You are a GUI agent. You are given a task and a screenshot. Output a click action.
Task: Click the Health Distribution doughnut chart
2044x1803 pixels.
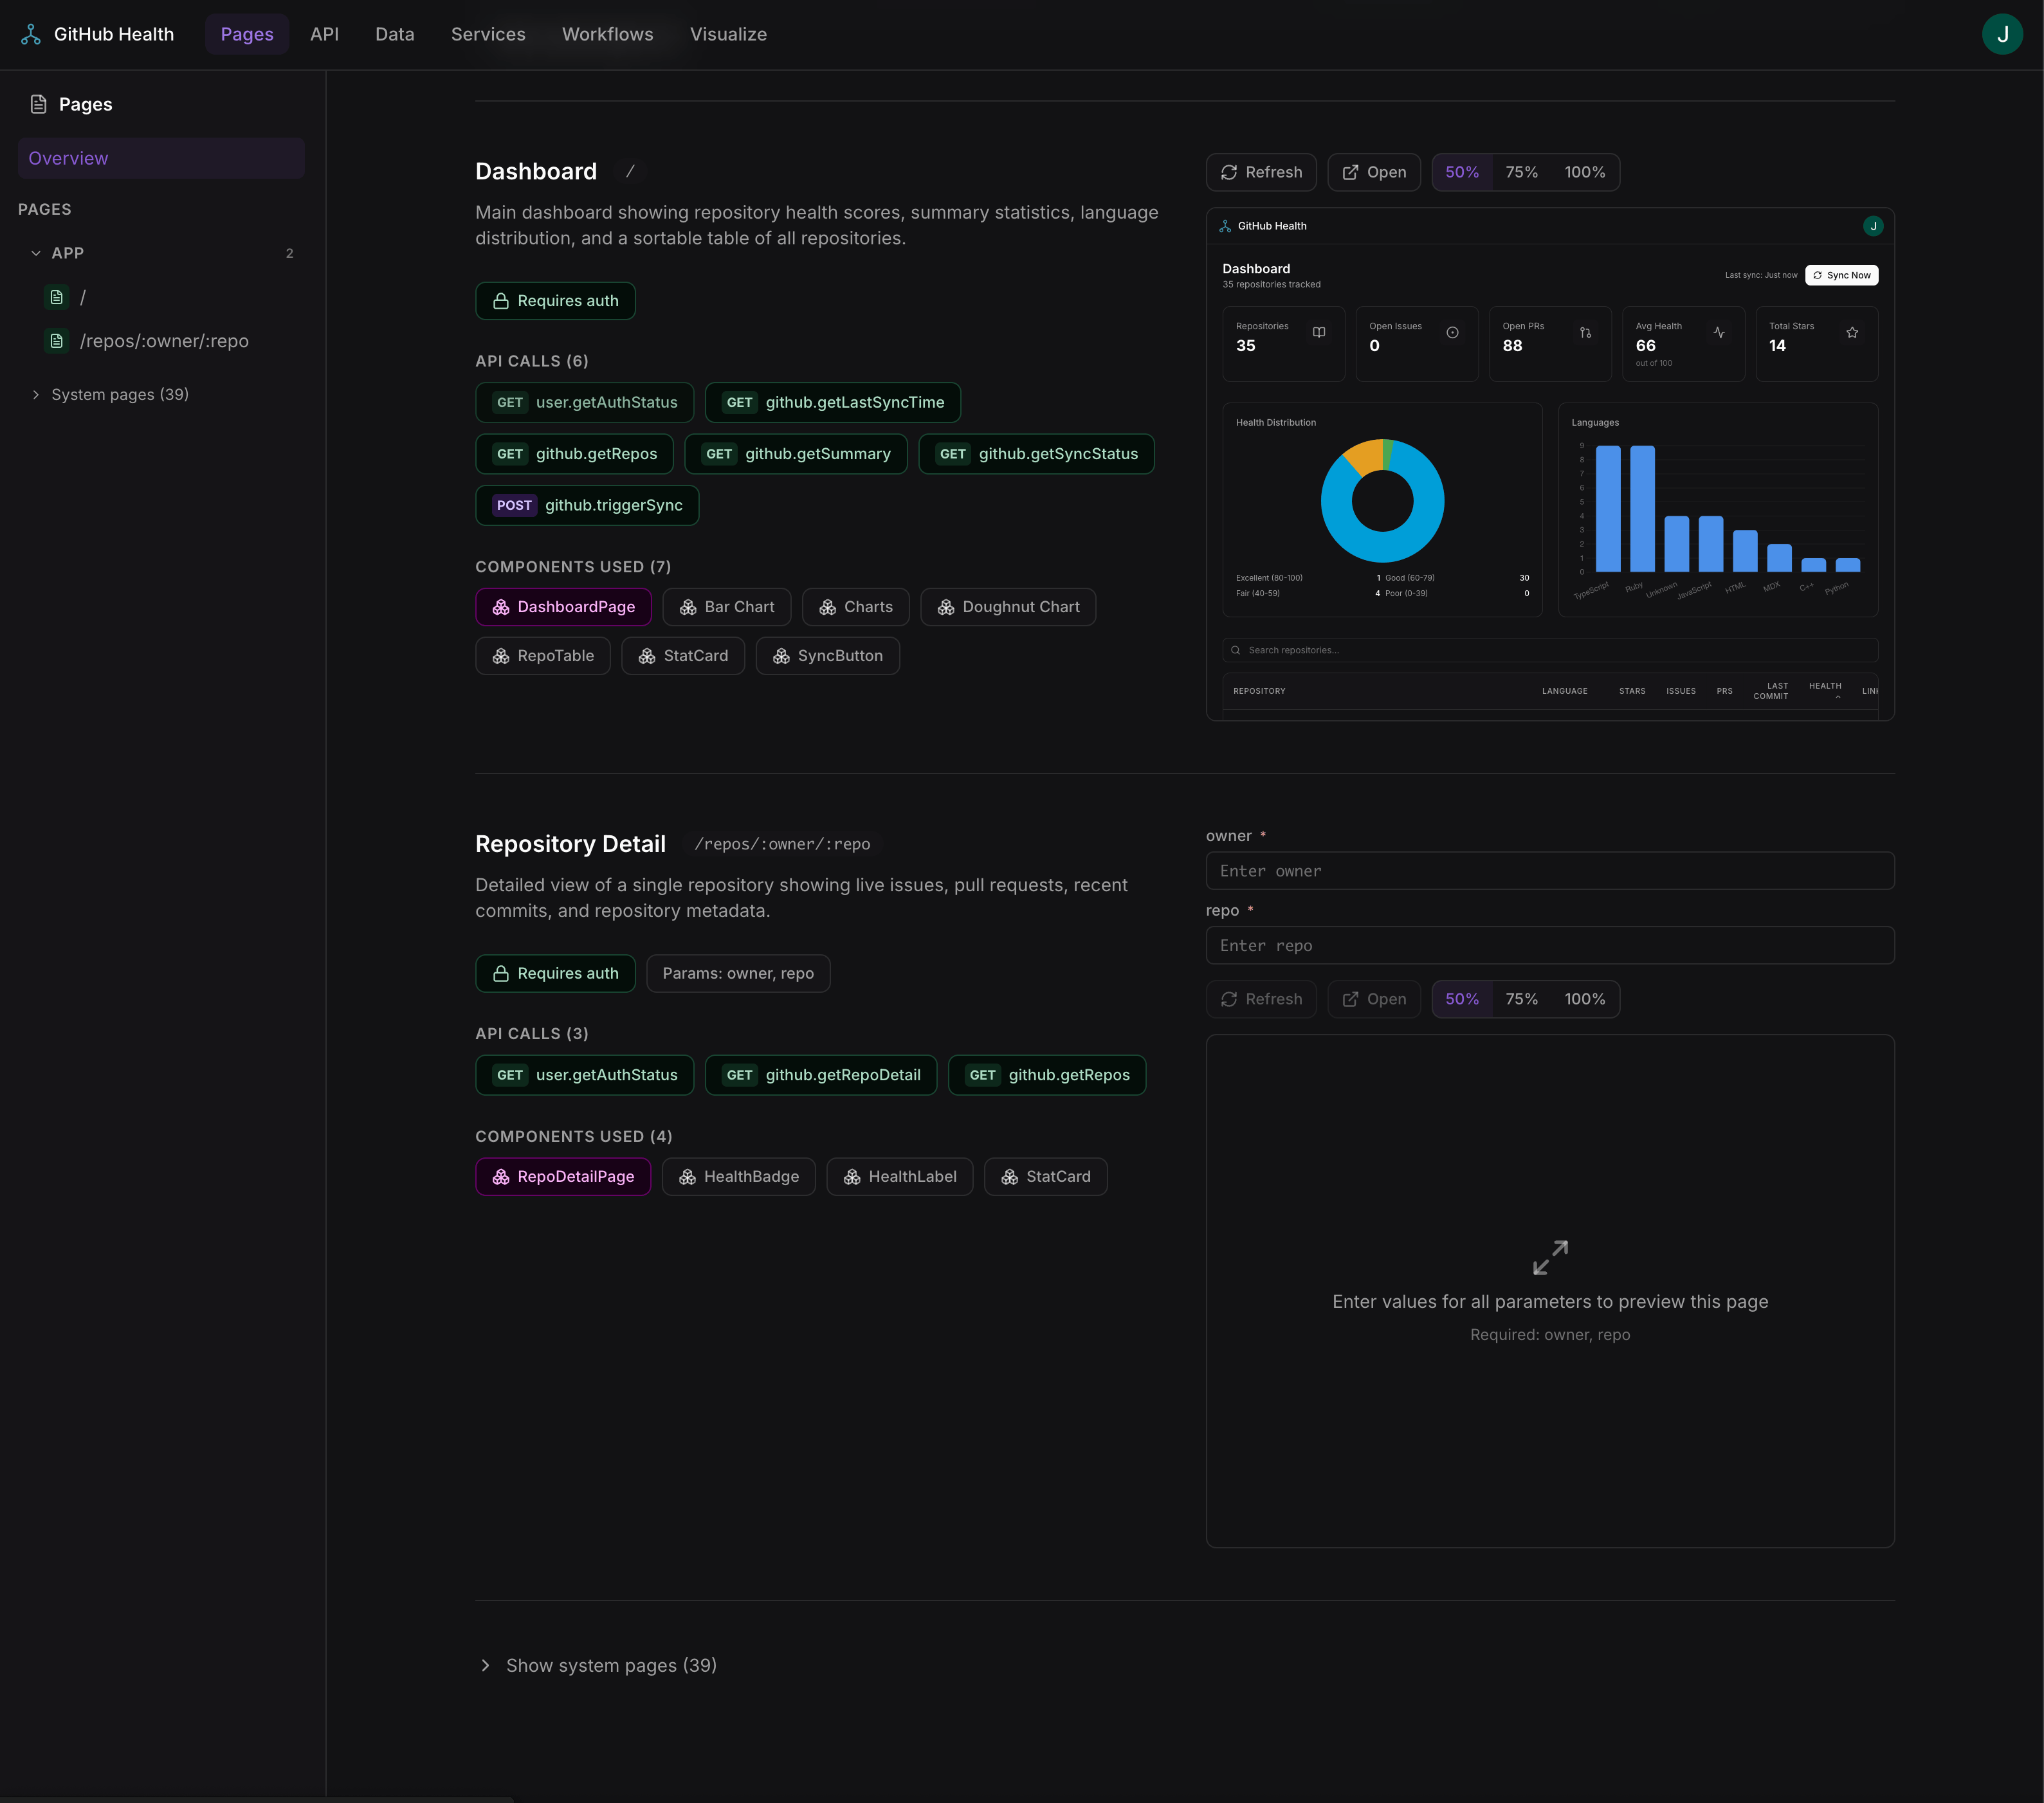[1382, 501]
